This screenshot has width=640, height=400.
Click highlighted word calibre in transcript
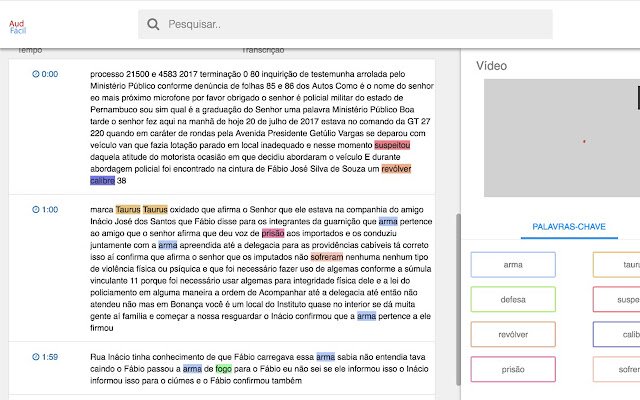coord(102,180)
